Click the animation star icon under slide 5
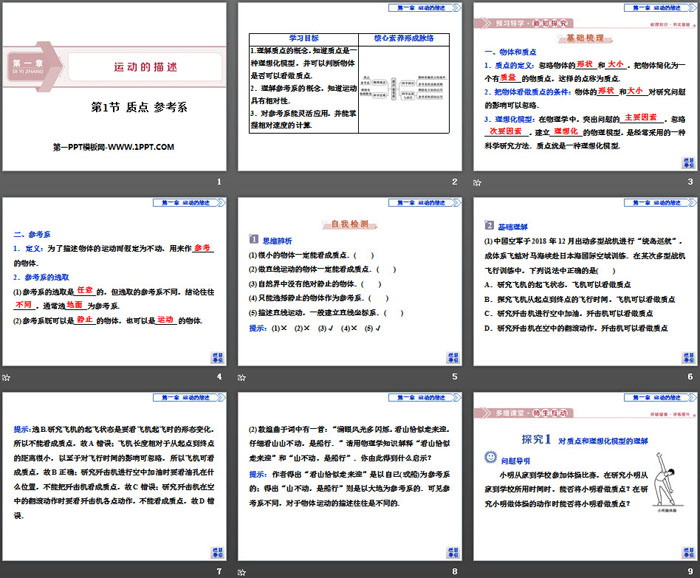700x578 pixels. pos(241,377)
